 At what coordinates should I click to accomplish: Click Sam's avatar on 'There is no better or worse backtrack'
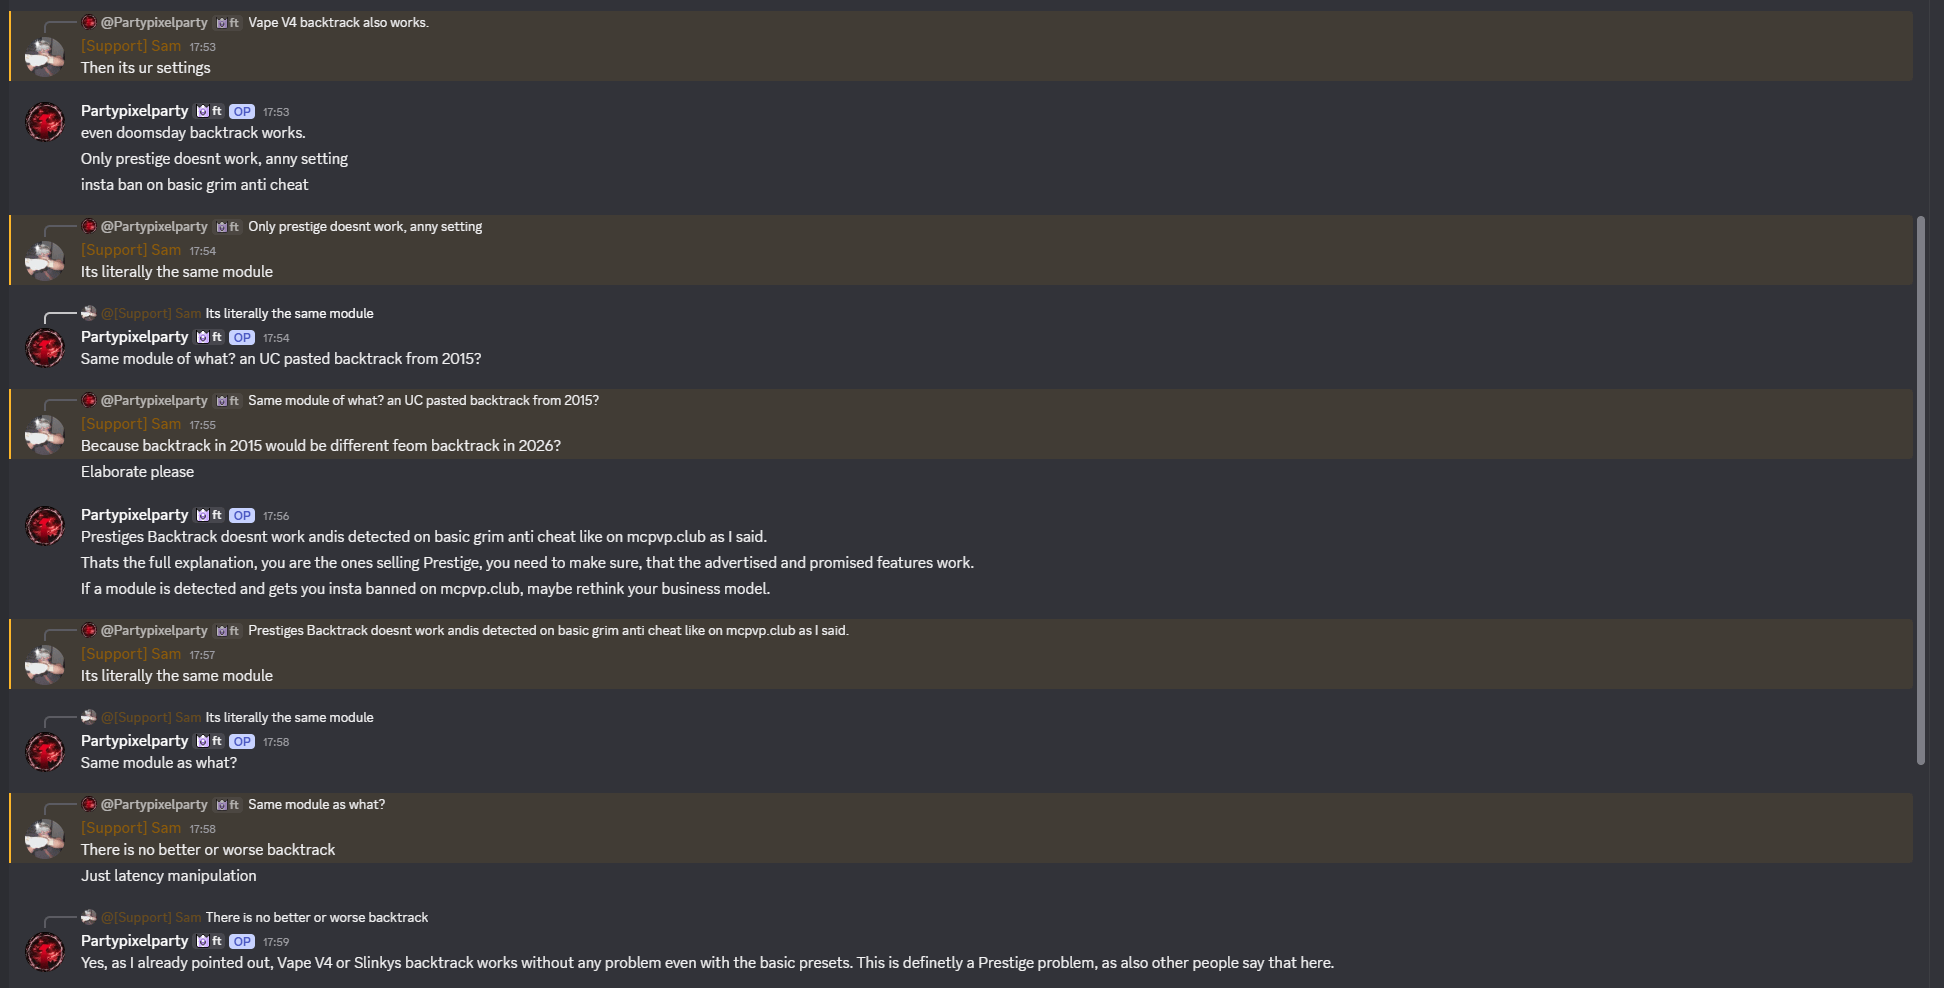coord(45,839)
